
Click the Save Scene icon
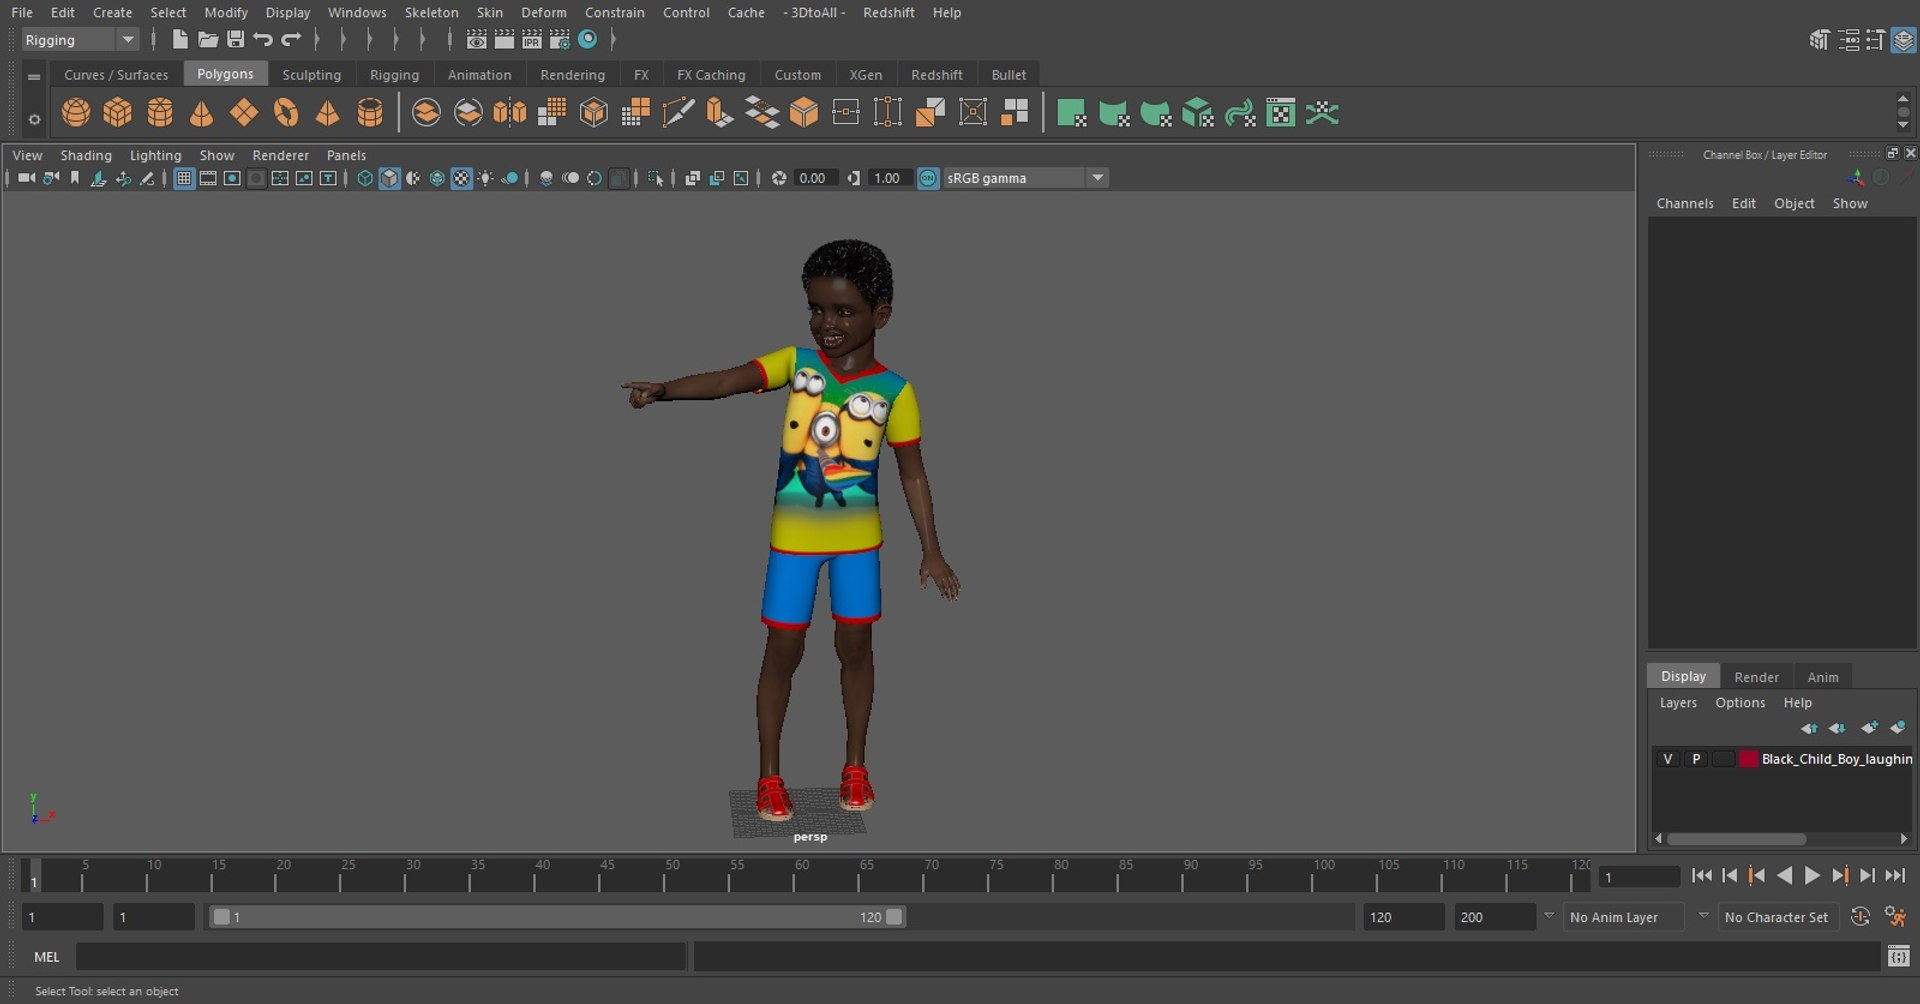pos(236,40)
